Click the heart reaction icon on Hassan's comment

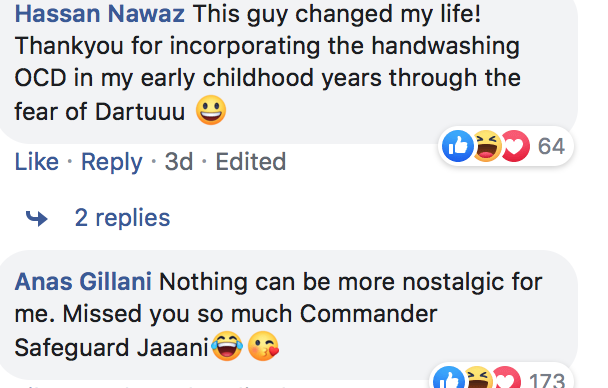click(x=515, y=146)
